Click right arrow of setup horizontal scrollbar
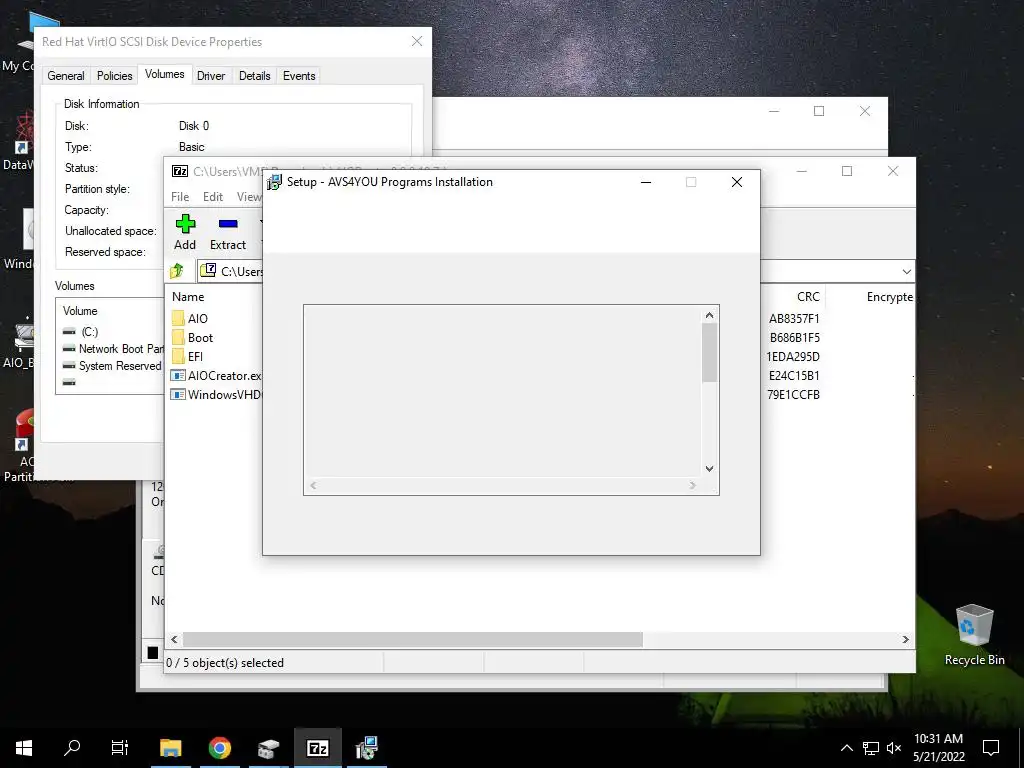The image size is (1024, 768). point(692,485)
